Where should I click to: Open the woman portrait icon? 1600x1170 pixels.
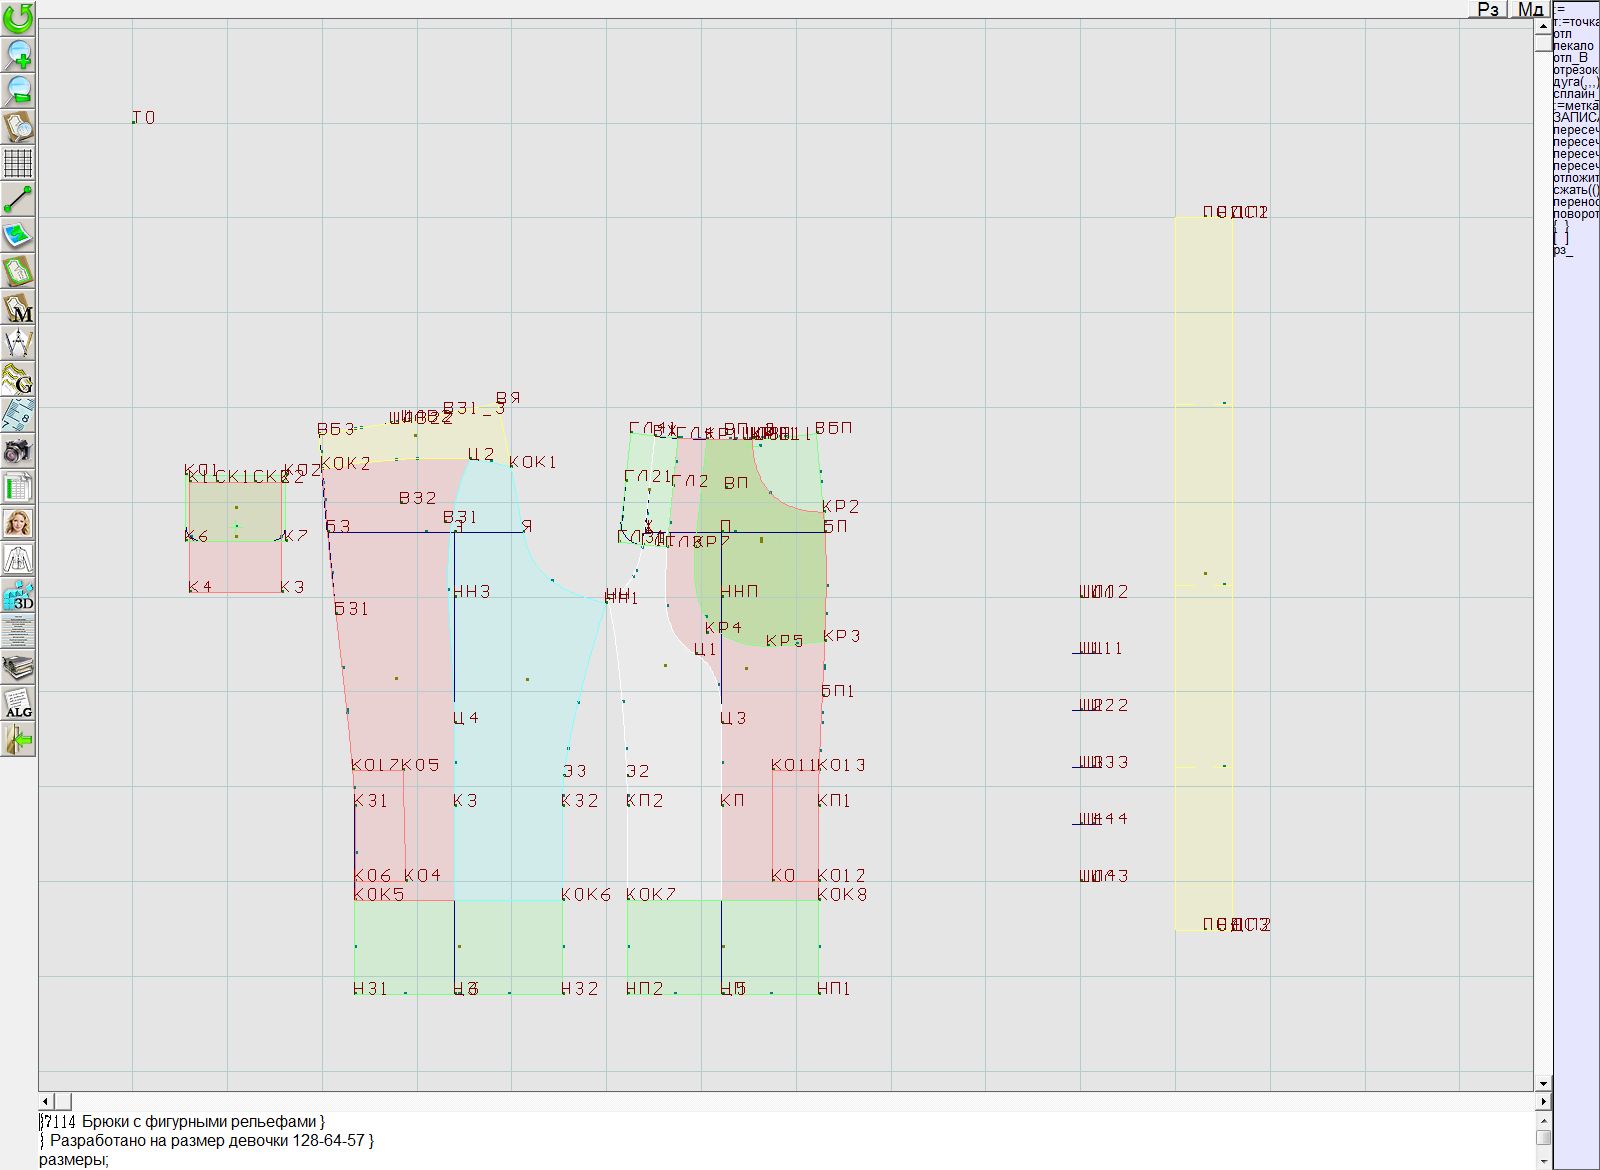point(18,523)
